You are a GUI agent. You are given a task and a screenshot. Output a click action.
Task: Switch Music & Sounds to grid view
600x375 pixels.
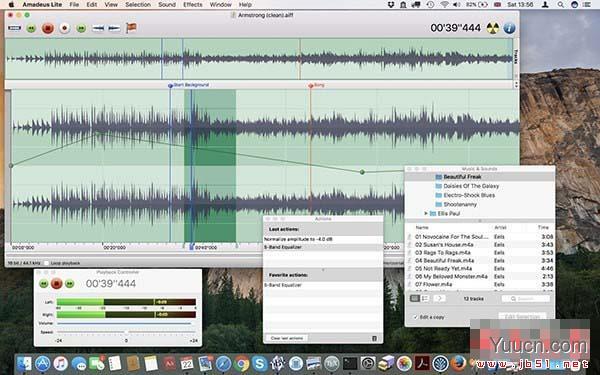[415, 298]
